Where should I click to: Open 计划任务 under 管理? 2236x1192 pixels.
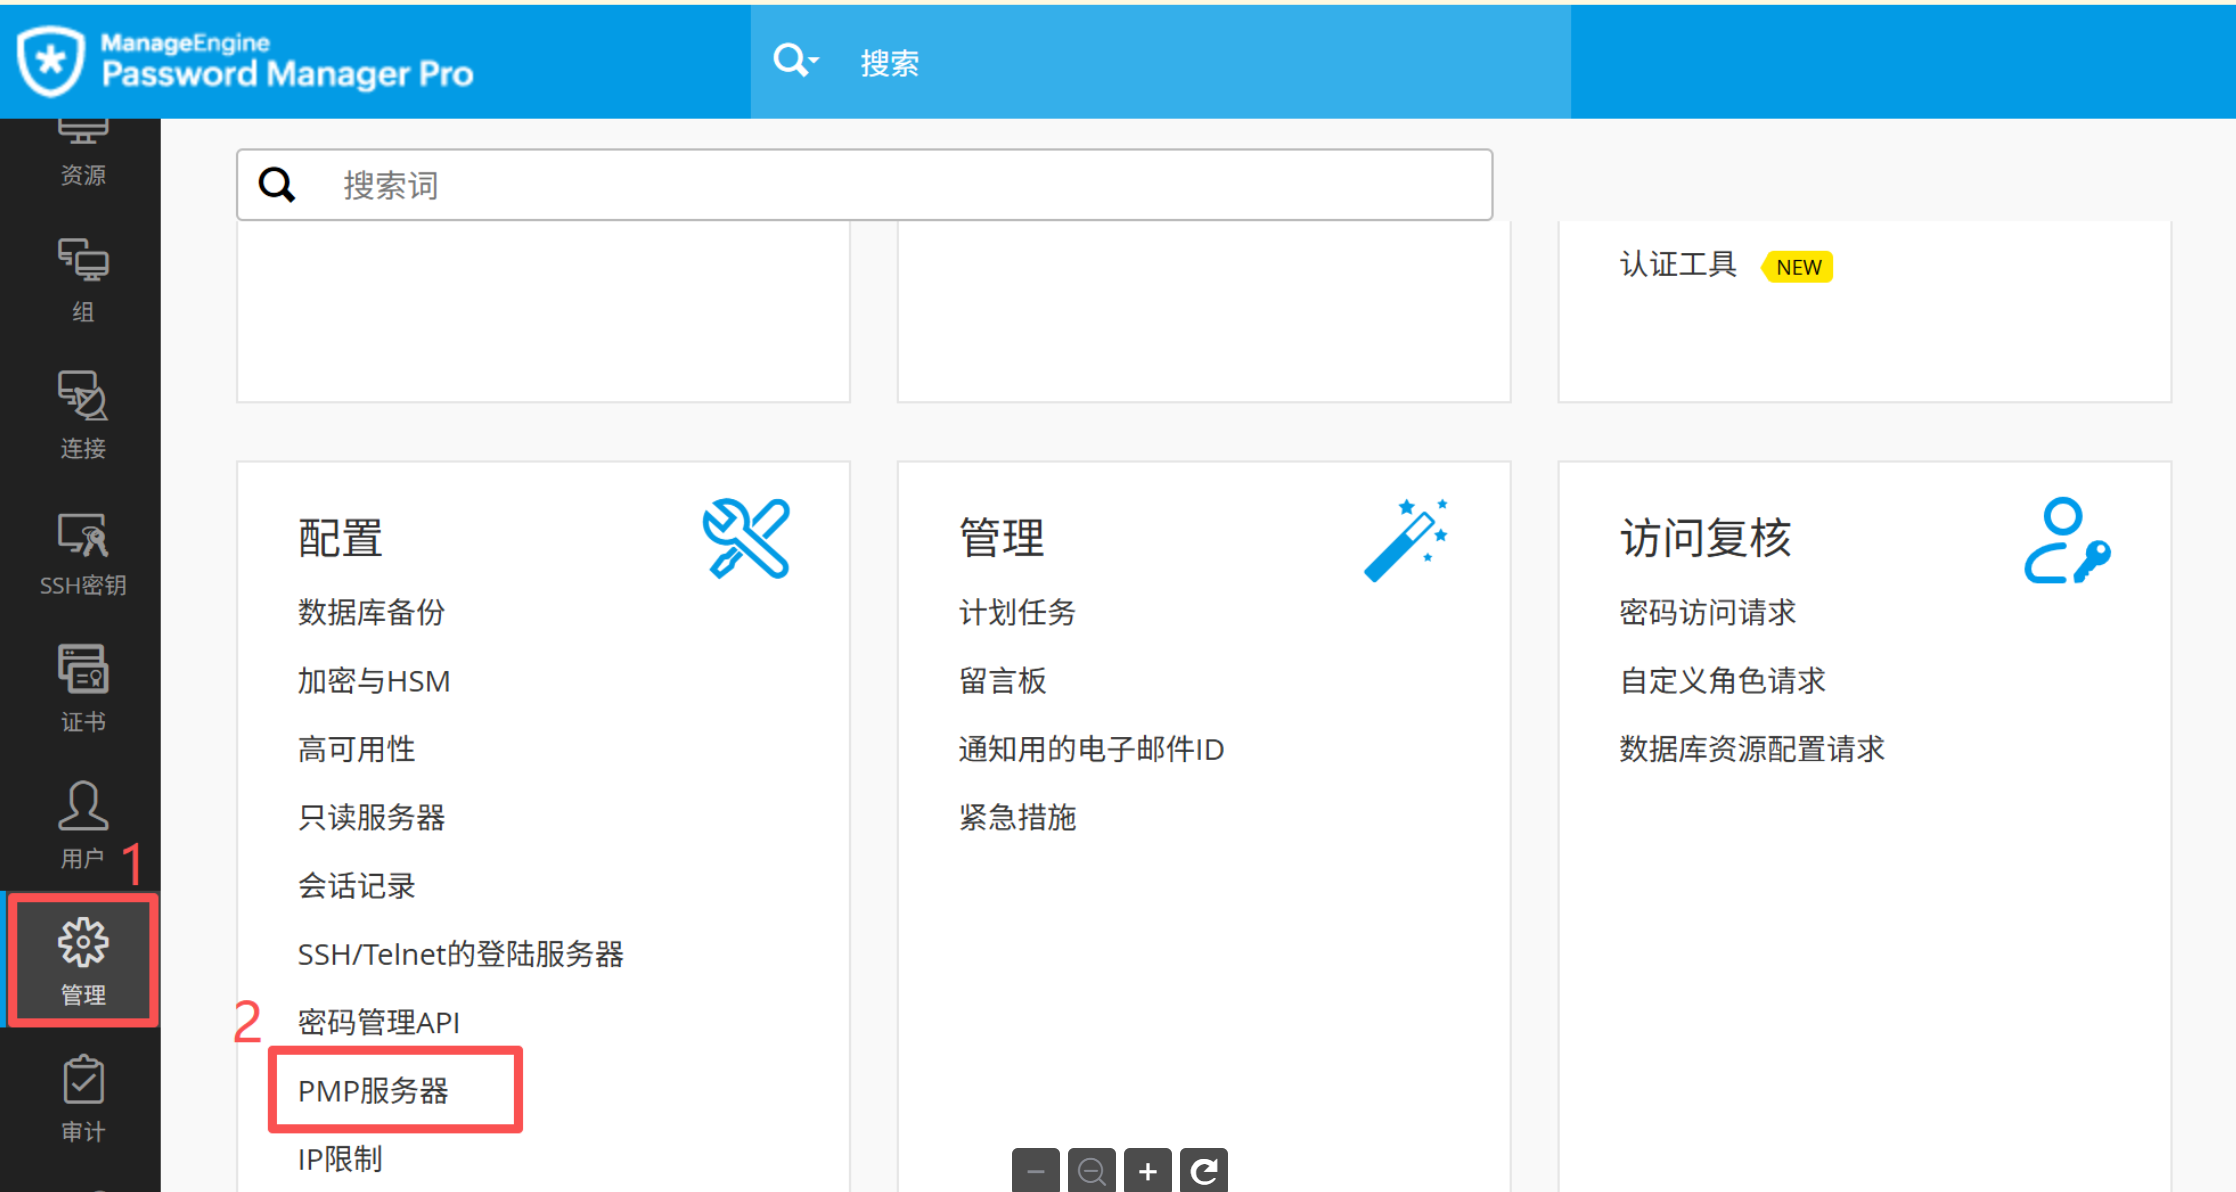(x=1017, y=612)
